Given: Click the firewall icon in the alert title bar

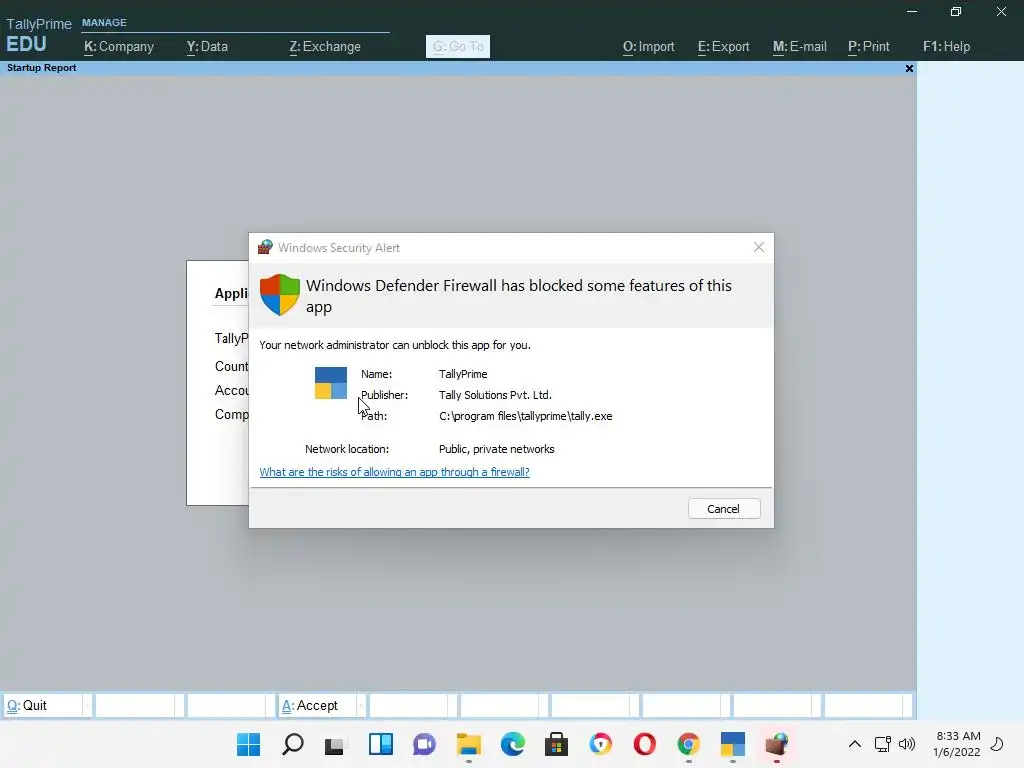Looking at the screenshot, I should pos(265,247).
